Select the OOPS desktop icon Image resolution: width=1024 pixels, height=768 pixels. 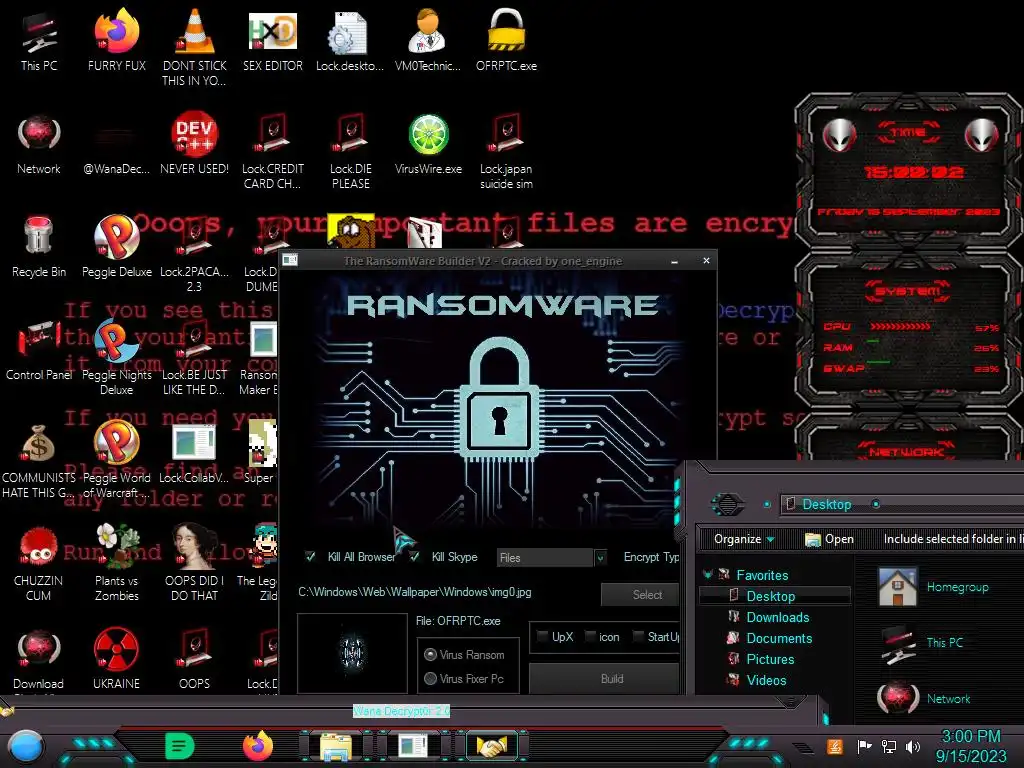tap(195, 658)
